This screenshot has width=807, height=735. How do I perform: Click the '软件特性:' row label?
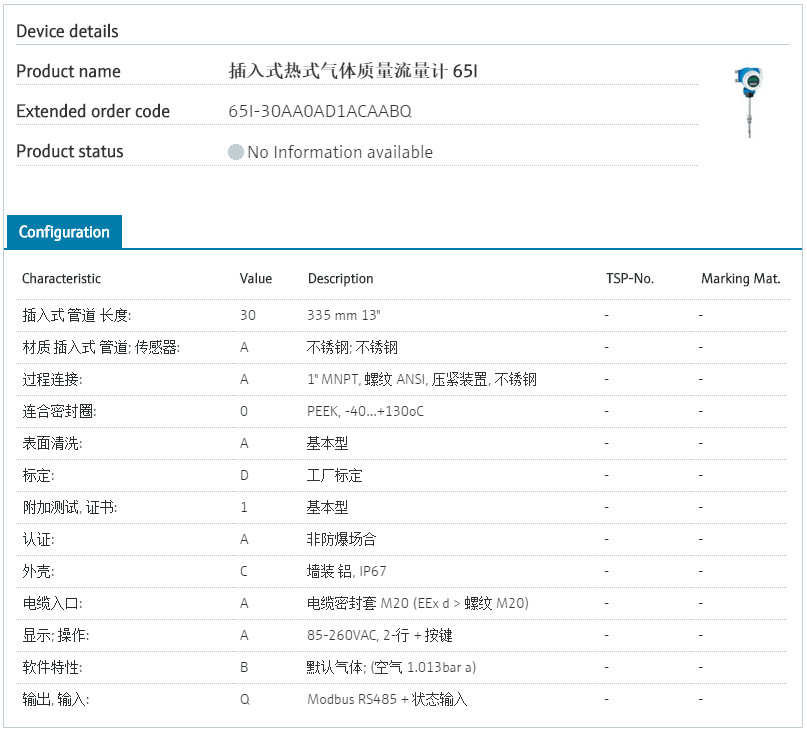click(52, 668)
